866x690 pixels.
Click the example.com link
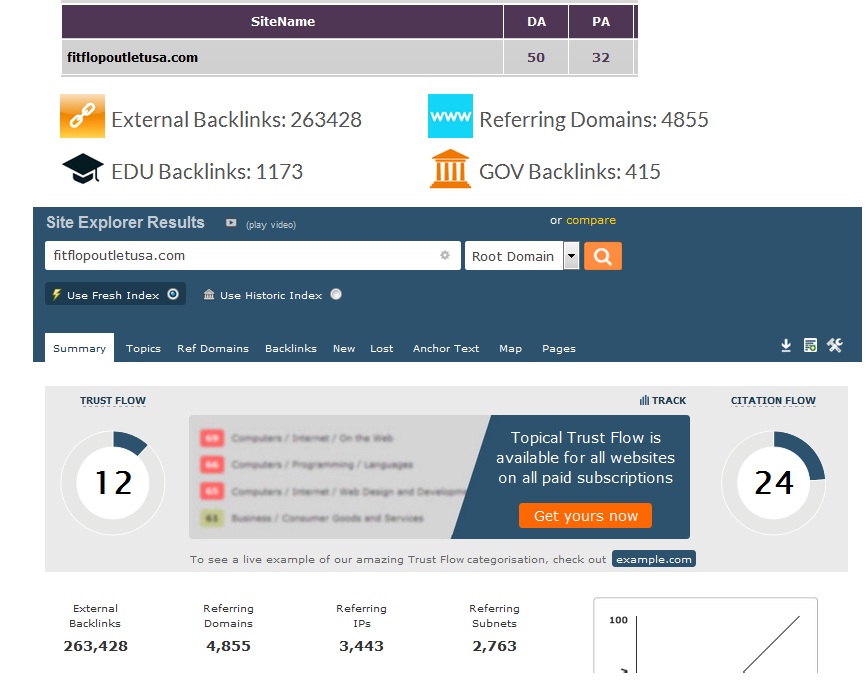(x=654, y=559)
